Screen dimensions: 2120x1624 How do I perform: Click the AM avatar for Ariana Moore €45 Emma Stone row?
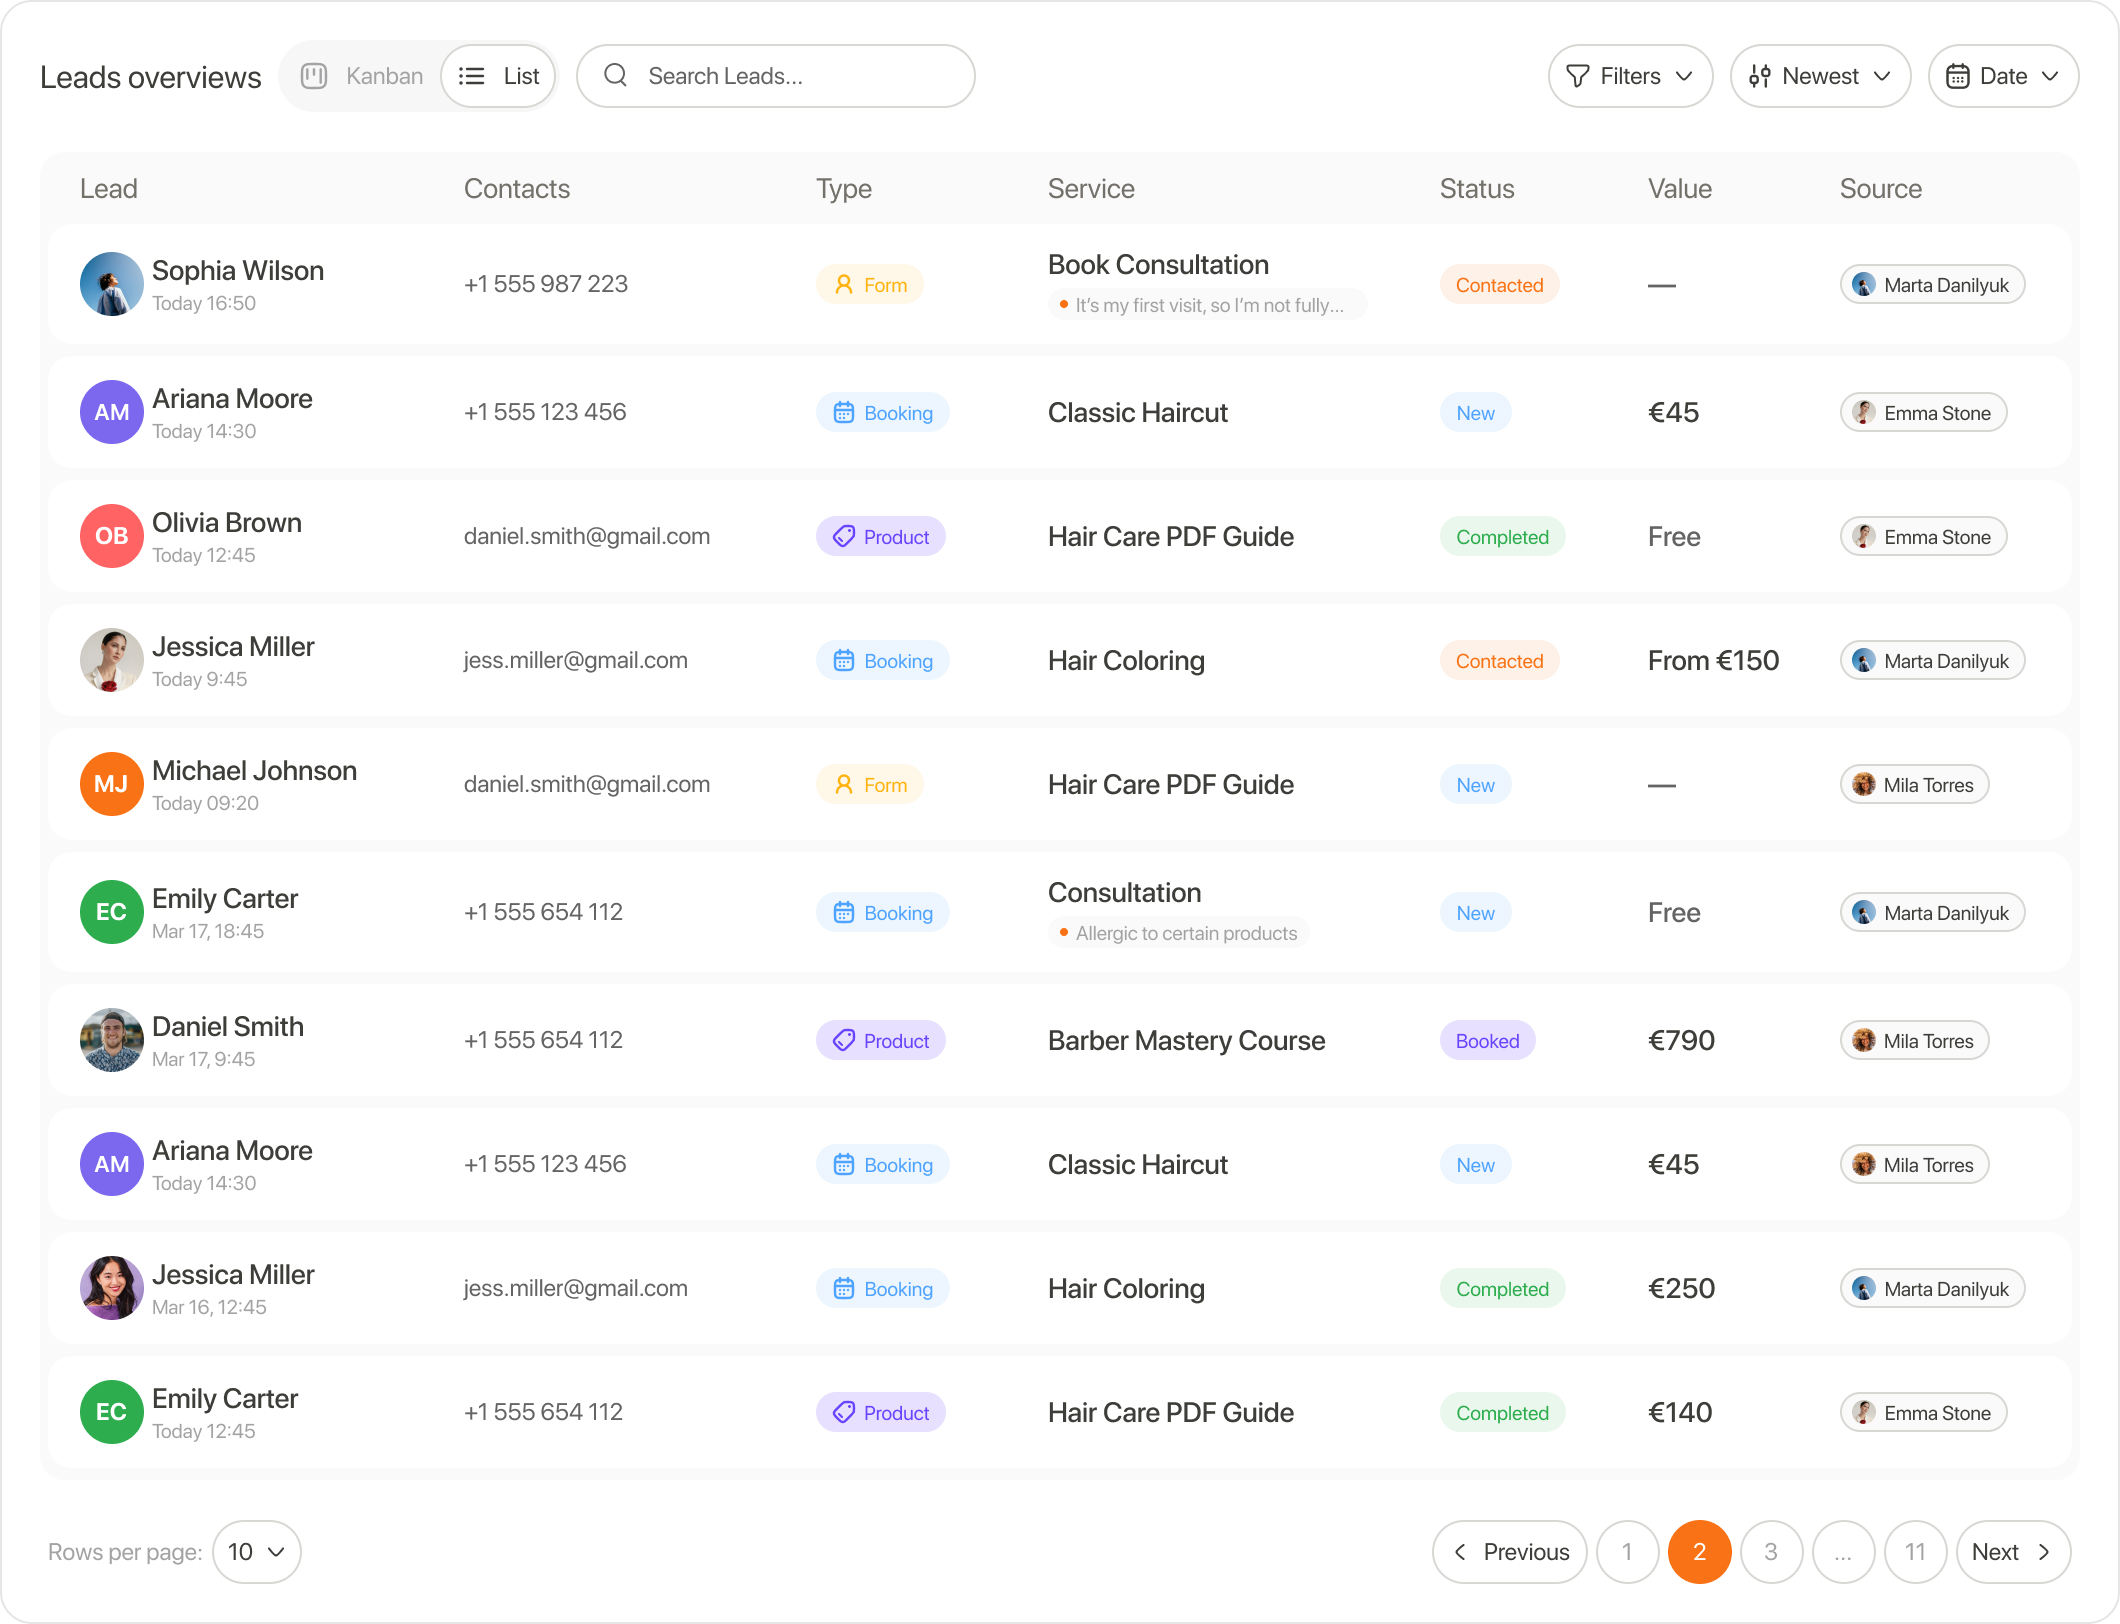[112, 412]
